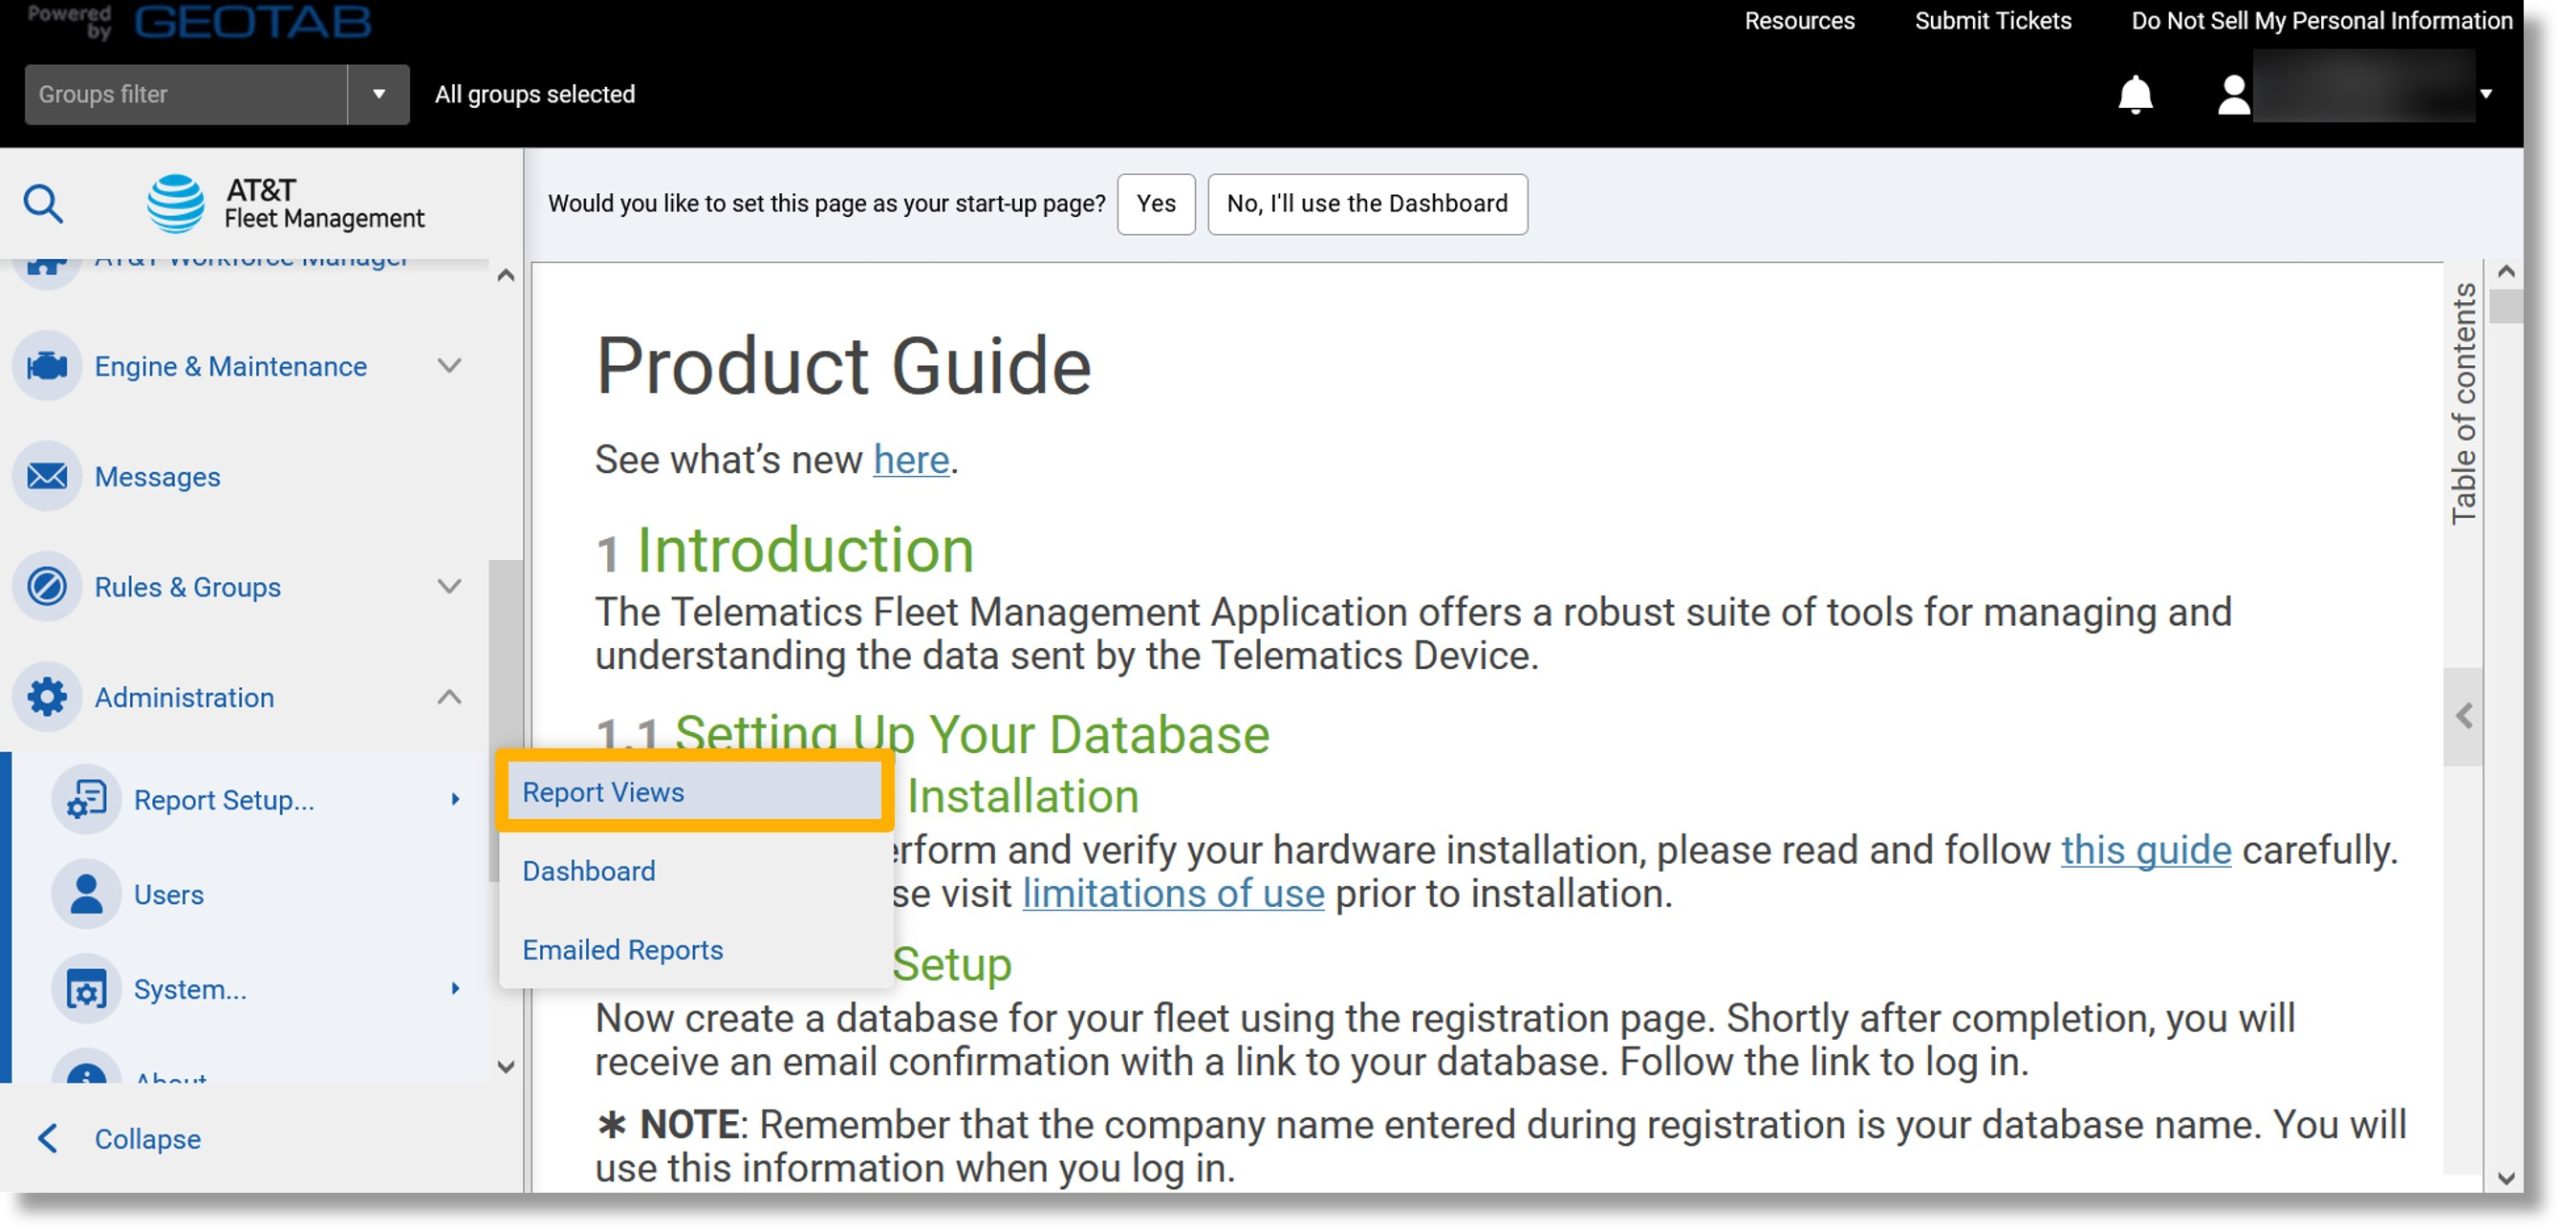
Task: Open System submenu arrow
Action: [455, 989]
